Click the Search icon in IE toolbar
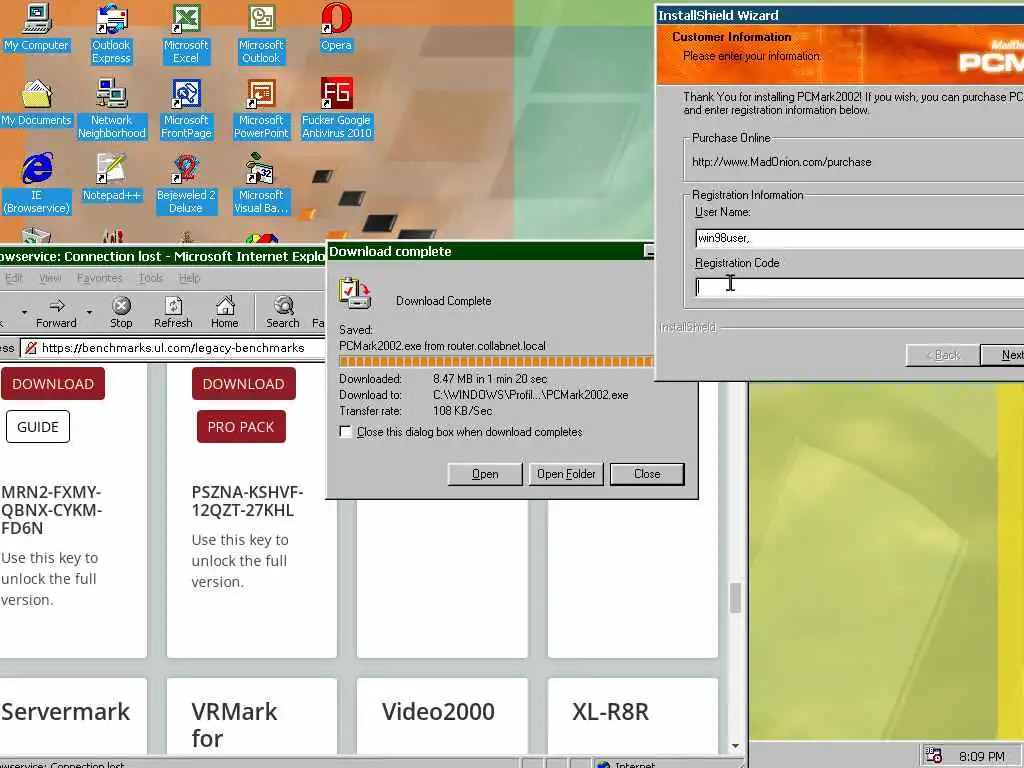 click(x=283, y=312)
